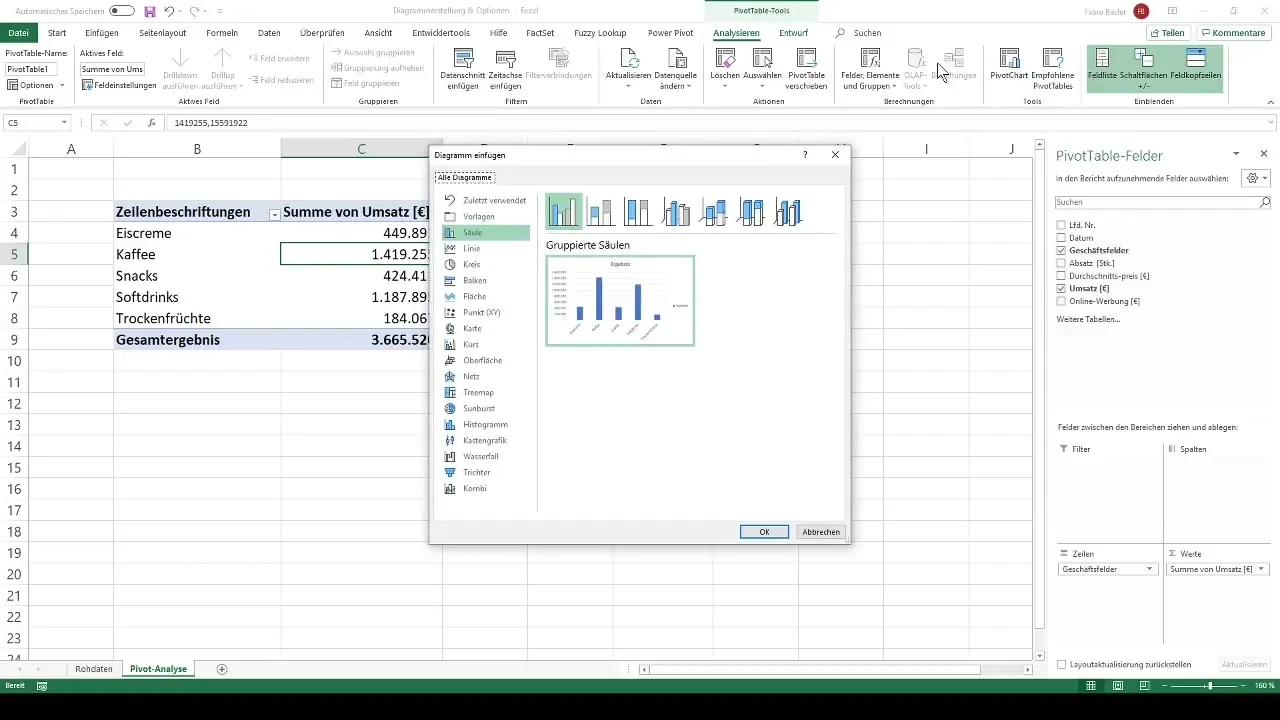This screenshot has width=1280, height=720.
Task: Select the Wasserfall chart type
Action: 486,456
